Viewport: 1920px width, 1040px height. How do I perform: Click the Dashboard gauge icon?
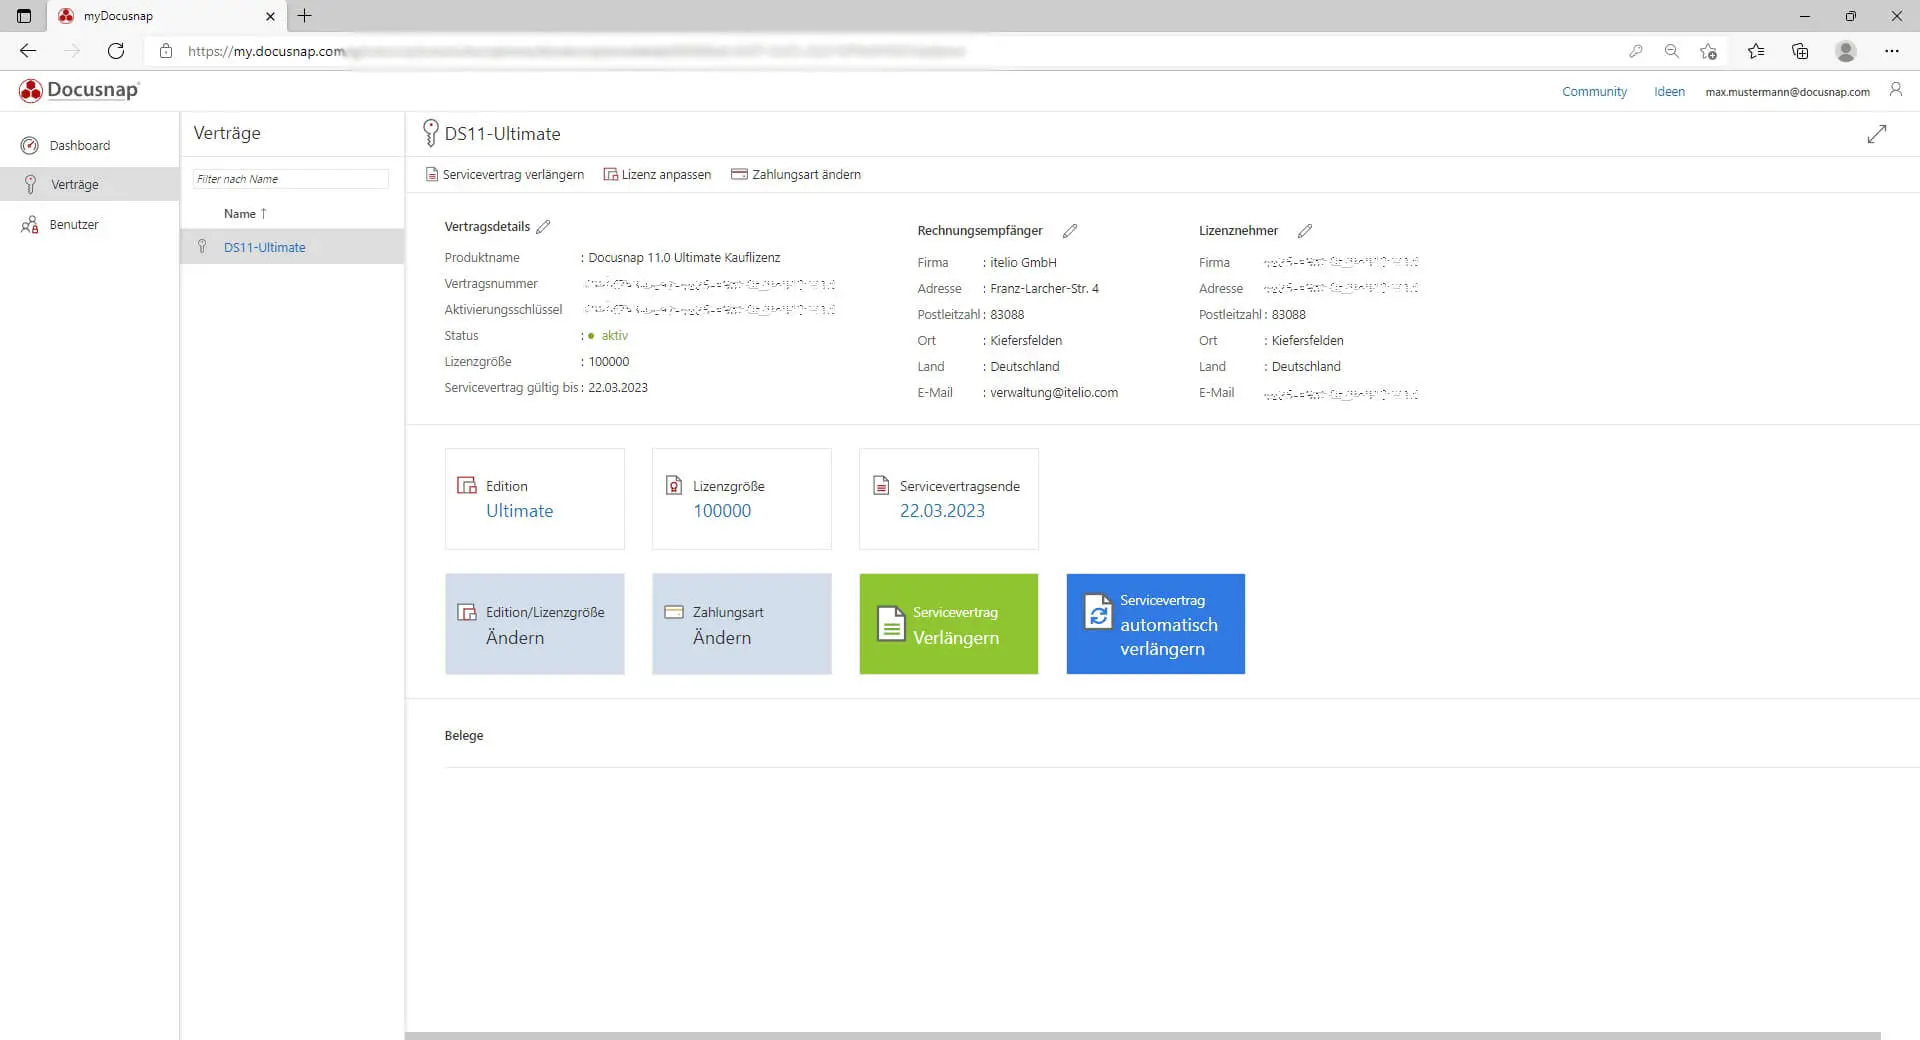click(30, 145)
